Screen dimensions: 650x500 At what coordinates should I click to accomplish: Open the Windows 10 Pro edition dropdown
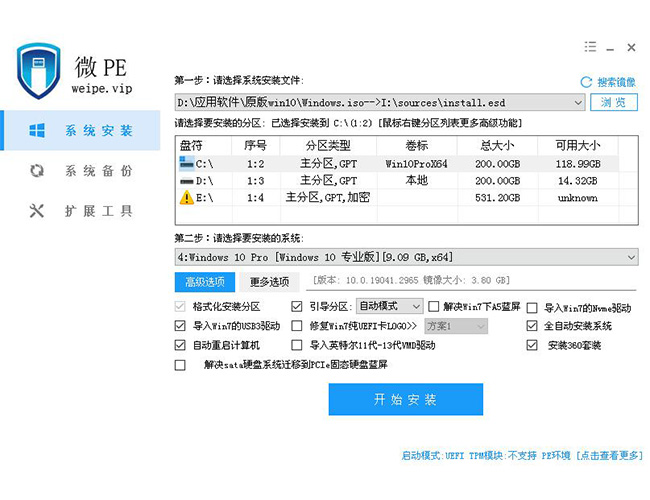click(631, 258)
